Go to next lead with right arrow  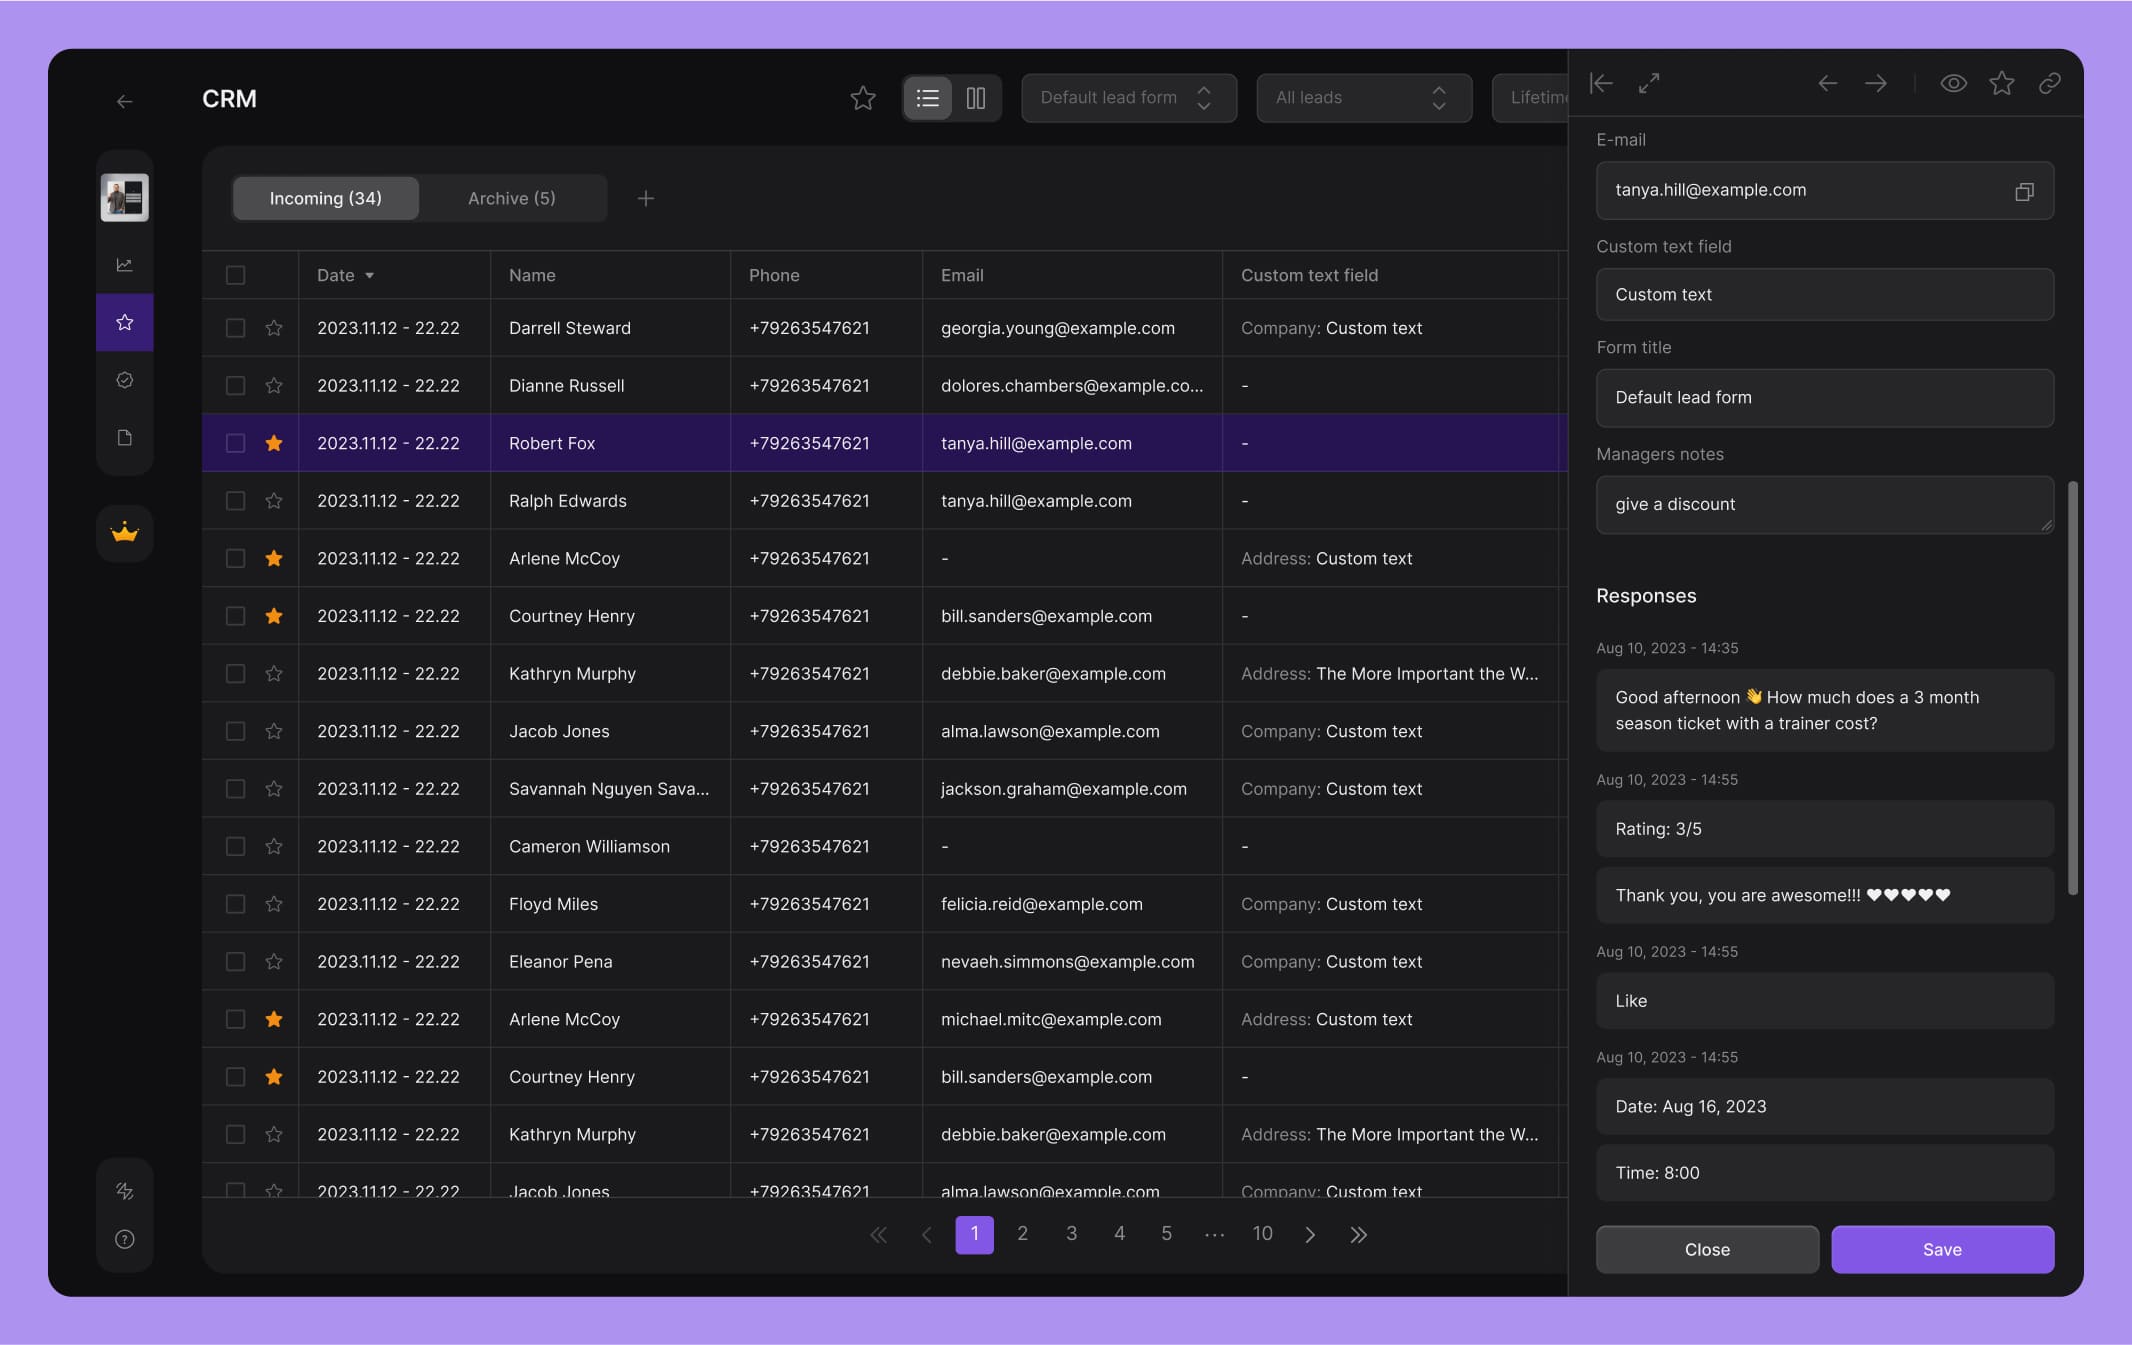coord(1875,83)
